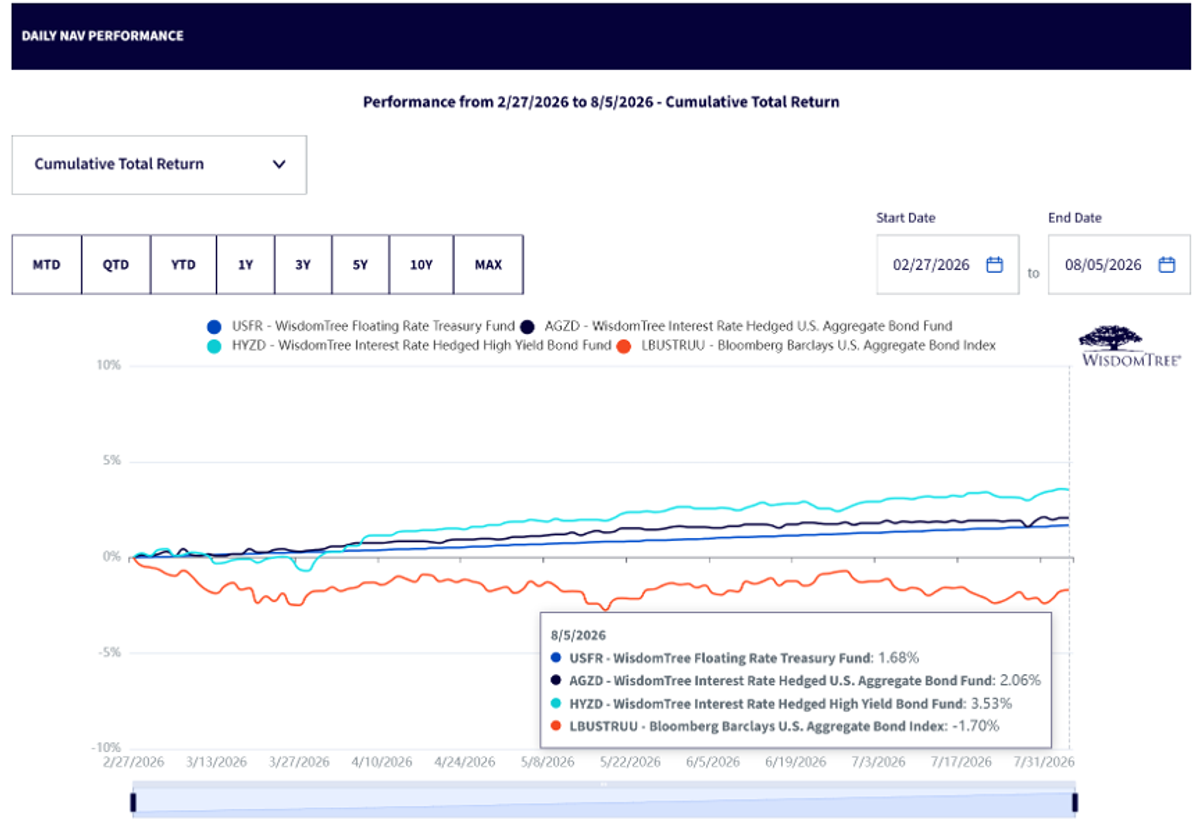The image size is (1200, 821).
Task: Click tooltip USFR value 1.68%
Action: [897, 658]
